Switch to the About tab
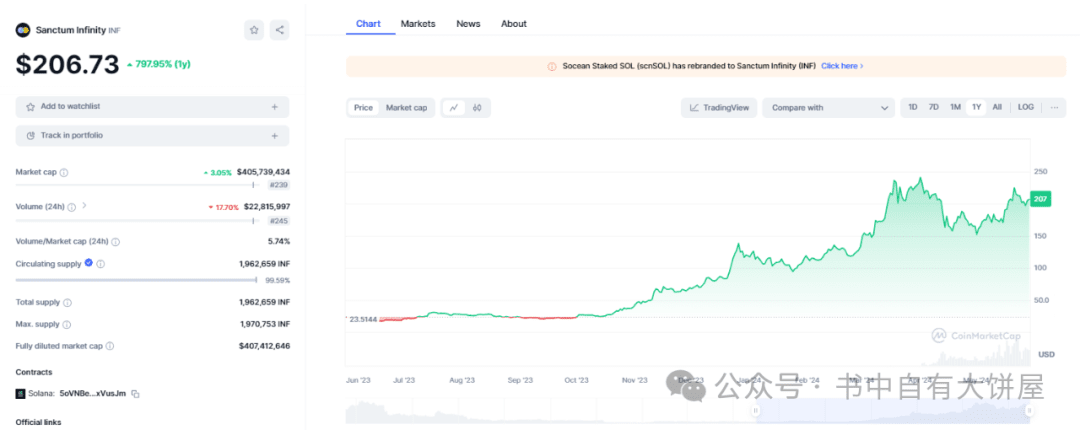Screen dimensions: 1080x430 click(514, 23)
